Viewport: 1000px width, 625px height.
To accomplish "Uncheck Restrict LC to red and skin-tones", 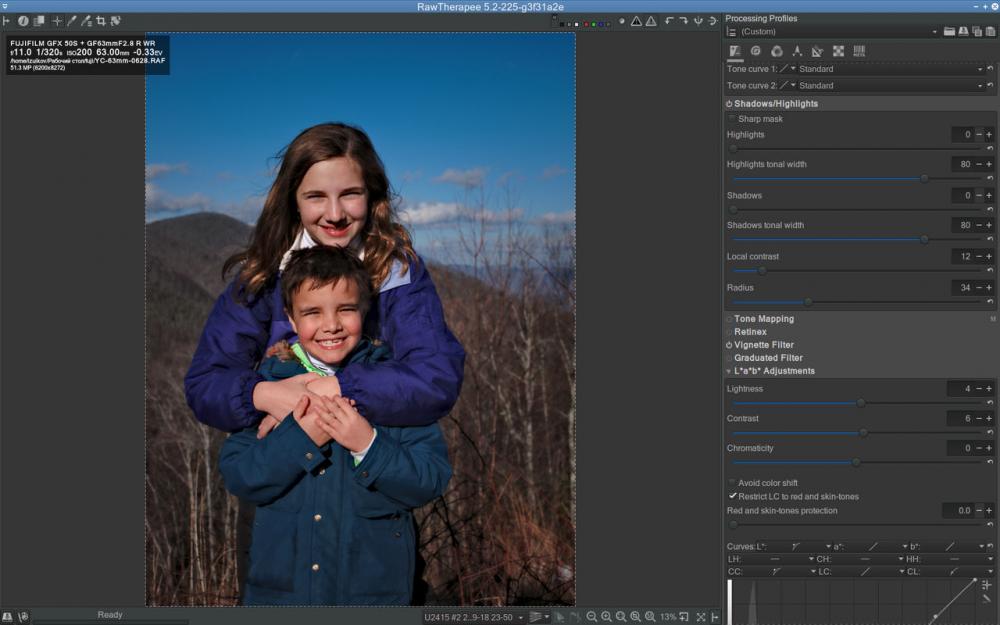I will click(733, 496).
